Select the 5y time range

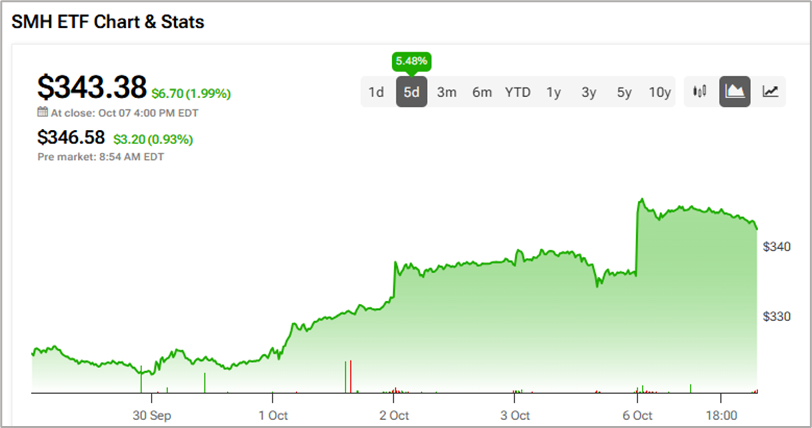tap(624, 92)
